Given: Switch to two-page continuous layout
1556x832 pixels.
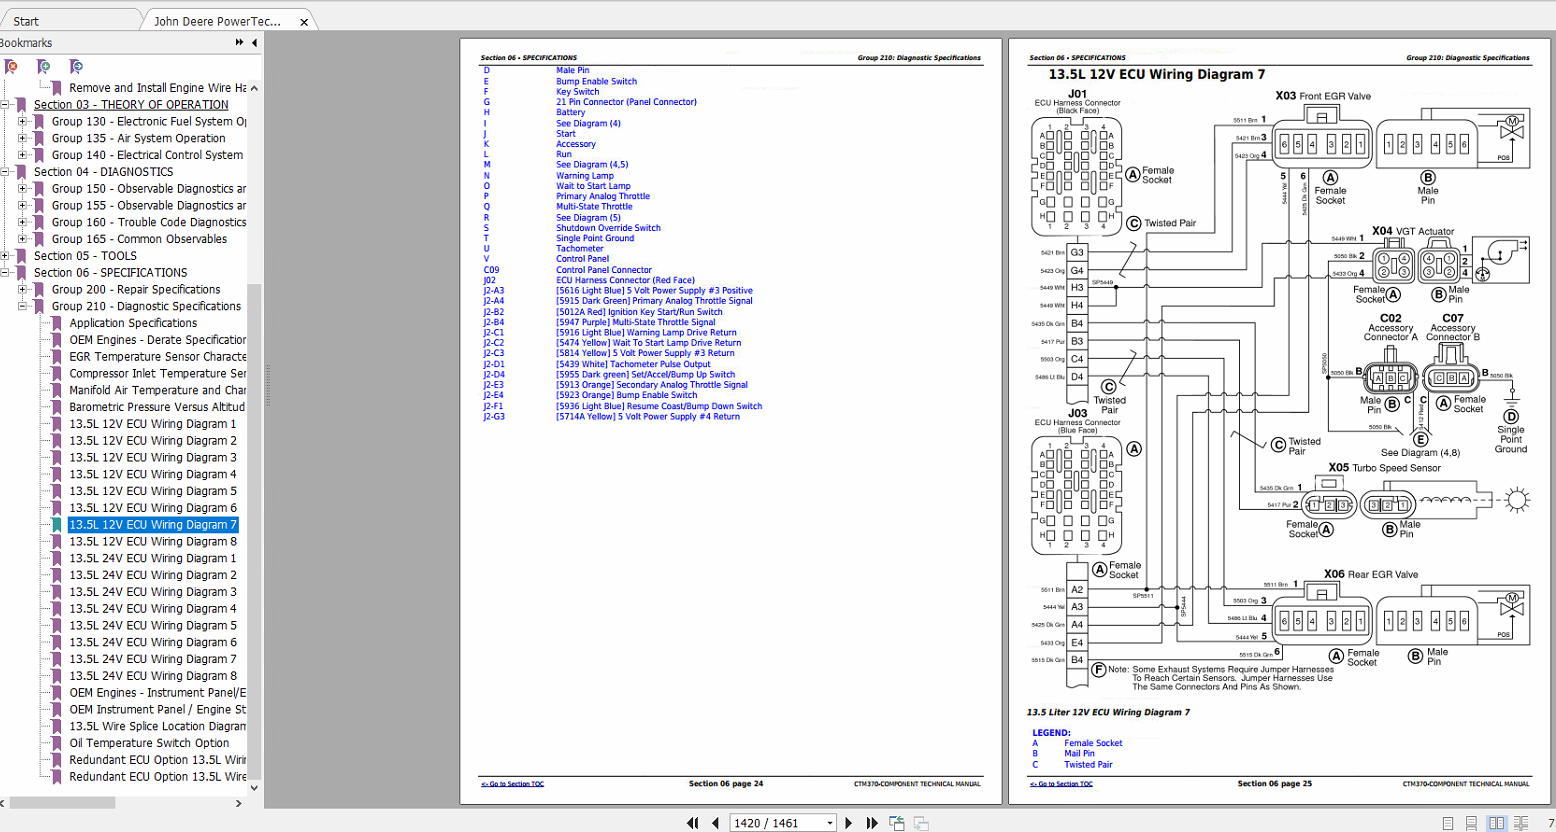Looking at the screenshot, I should [1521, 823].
